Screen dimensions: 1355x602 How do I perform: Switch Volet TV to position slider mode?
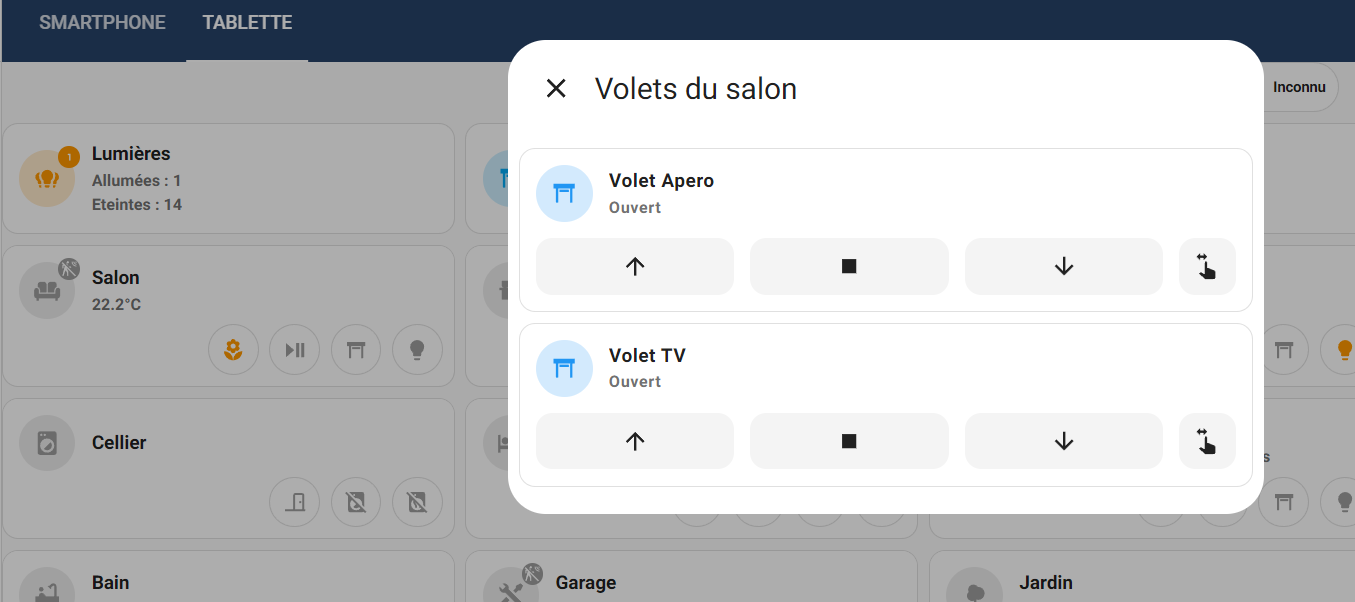[x=1207, y=441]
